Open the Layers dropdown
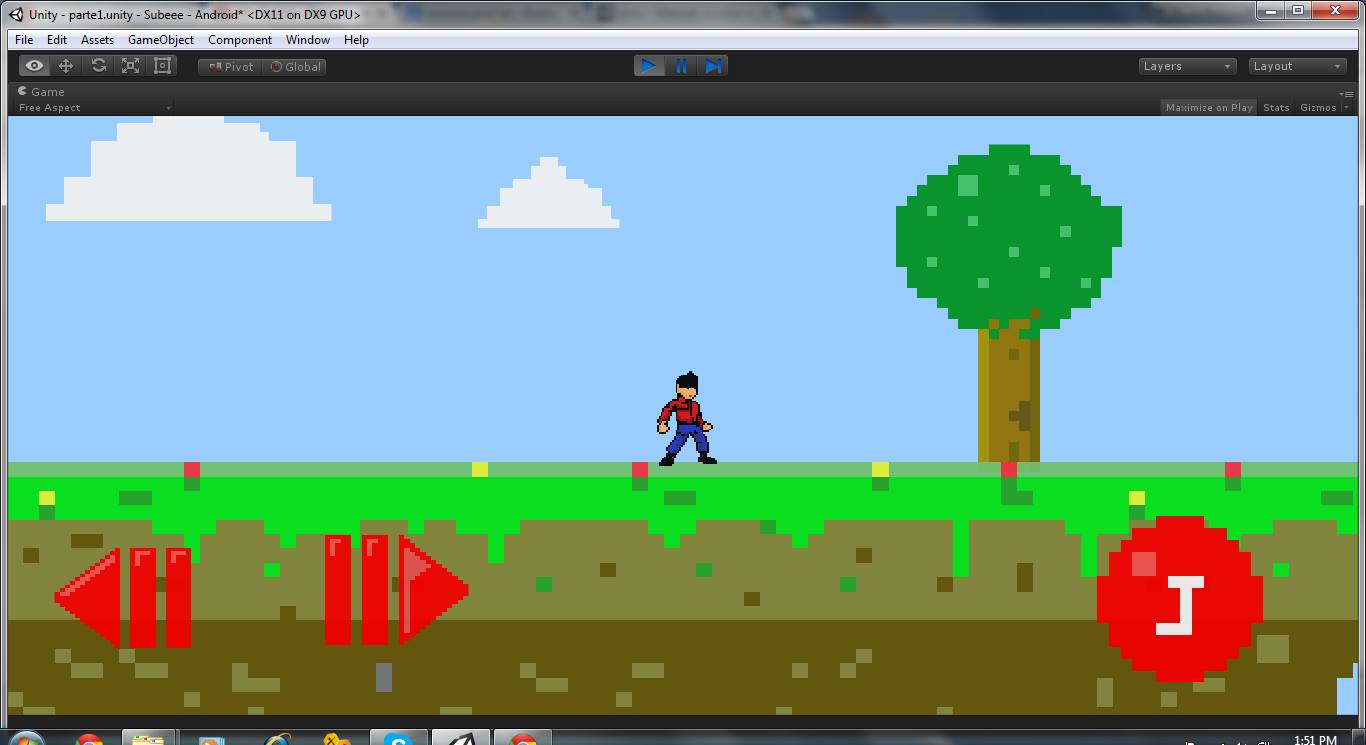The height and width of the screenshot is (745, 1366). click(x=1186, y=65)
